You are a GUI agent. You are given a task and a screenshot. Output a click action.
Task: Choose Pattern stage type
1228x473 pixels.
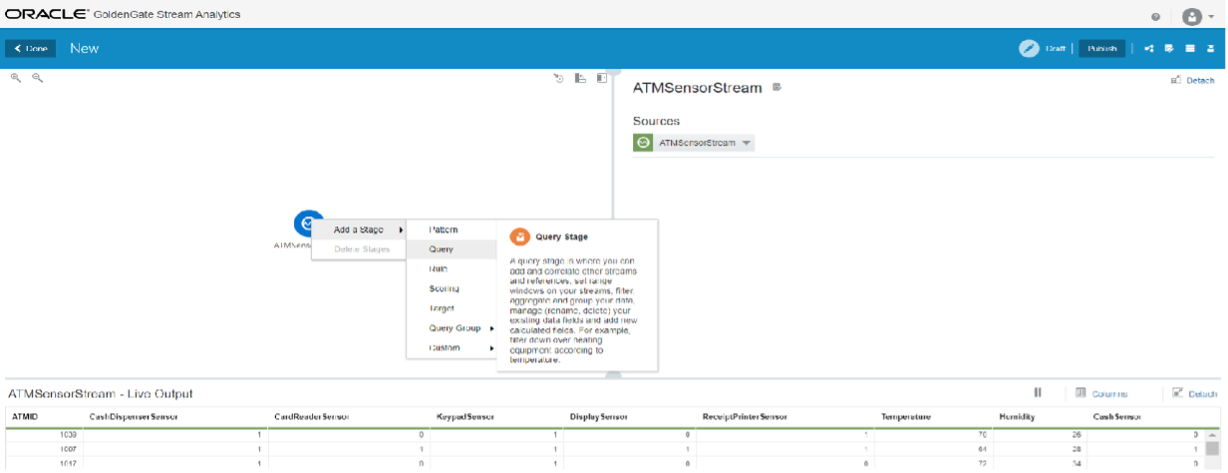click(x=451, y=230)
